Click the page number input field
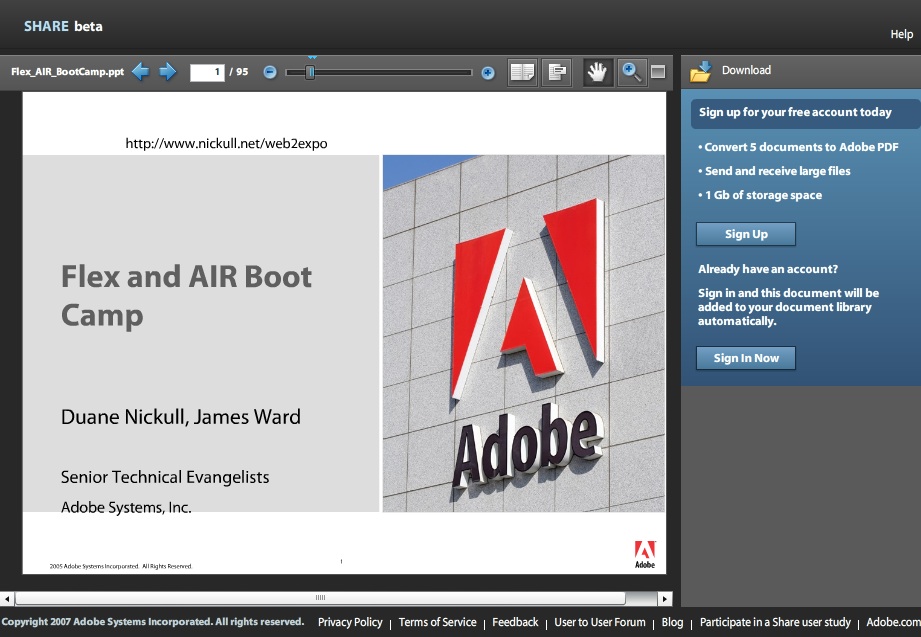Screen dimensions: 921x637 207,72
